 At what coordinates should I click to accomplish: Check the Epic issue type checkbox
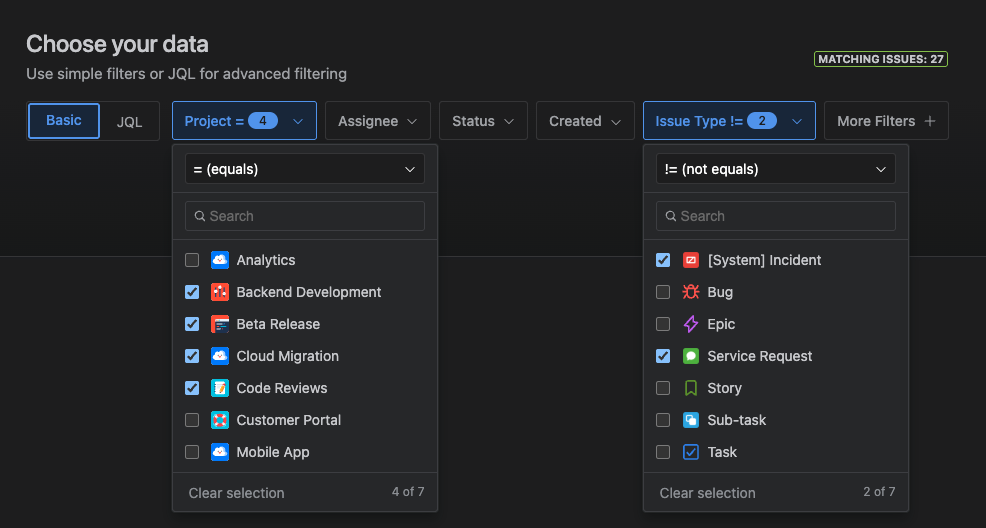[663, 324]
